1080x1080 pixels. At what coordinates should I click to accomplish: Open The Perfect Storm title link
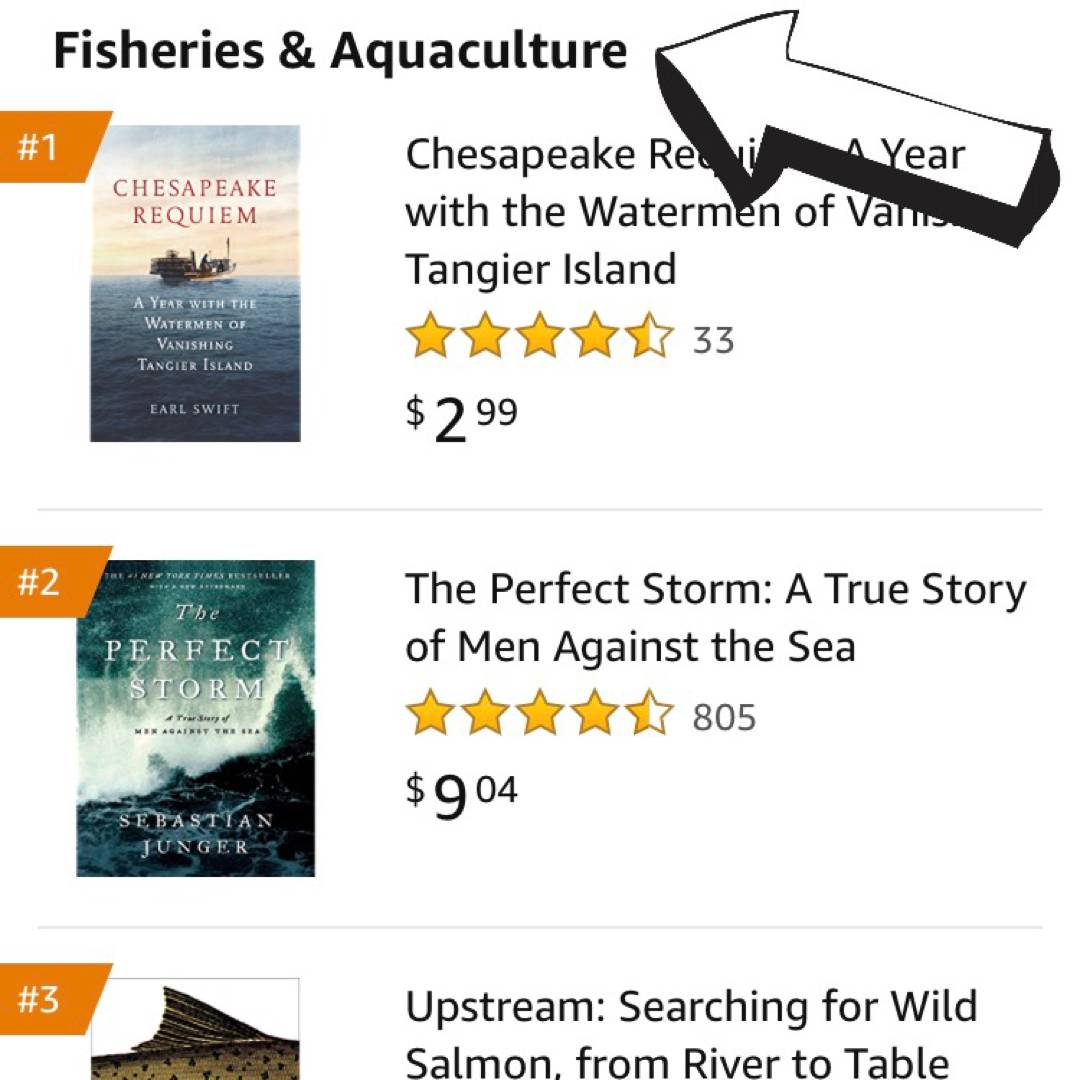coord(714,618)
